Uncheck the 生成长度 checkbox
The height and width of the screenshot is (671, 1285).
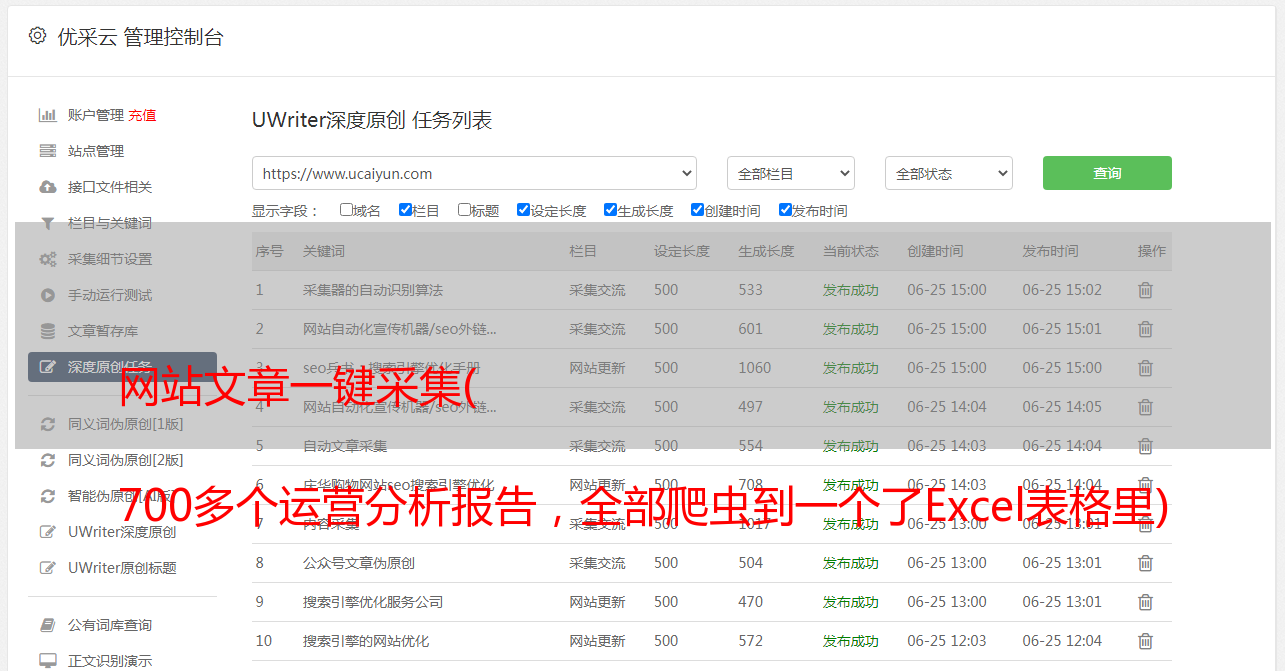click(610, 210)
